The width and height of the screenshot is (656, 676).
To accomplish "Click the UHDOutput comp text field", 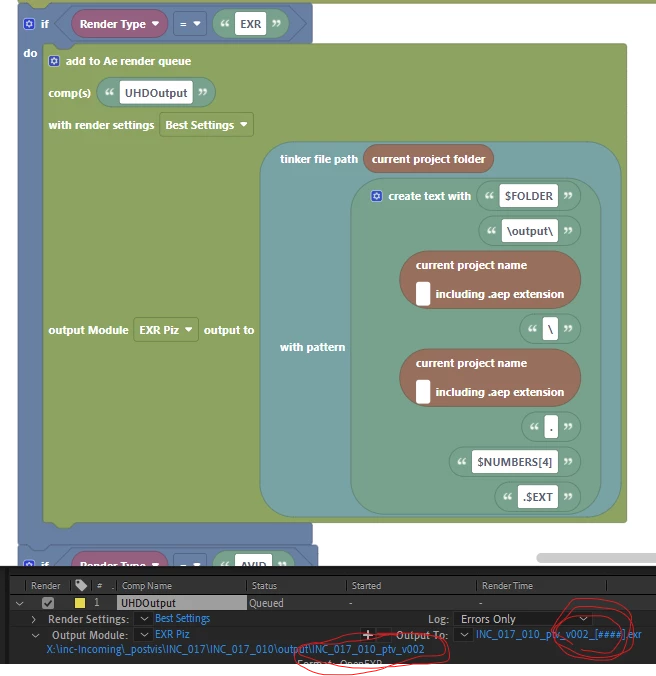I will pyautogui.click(x=156, y=93).
